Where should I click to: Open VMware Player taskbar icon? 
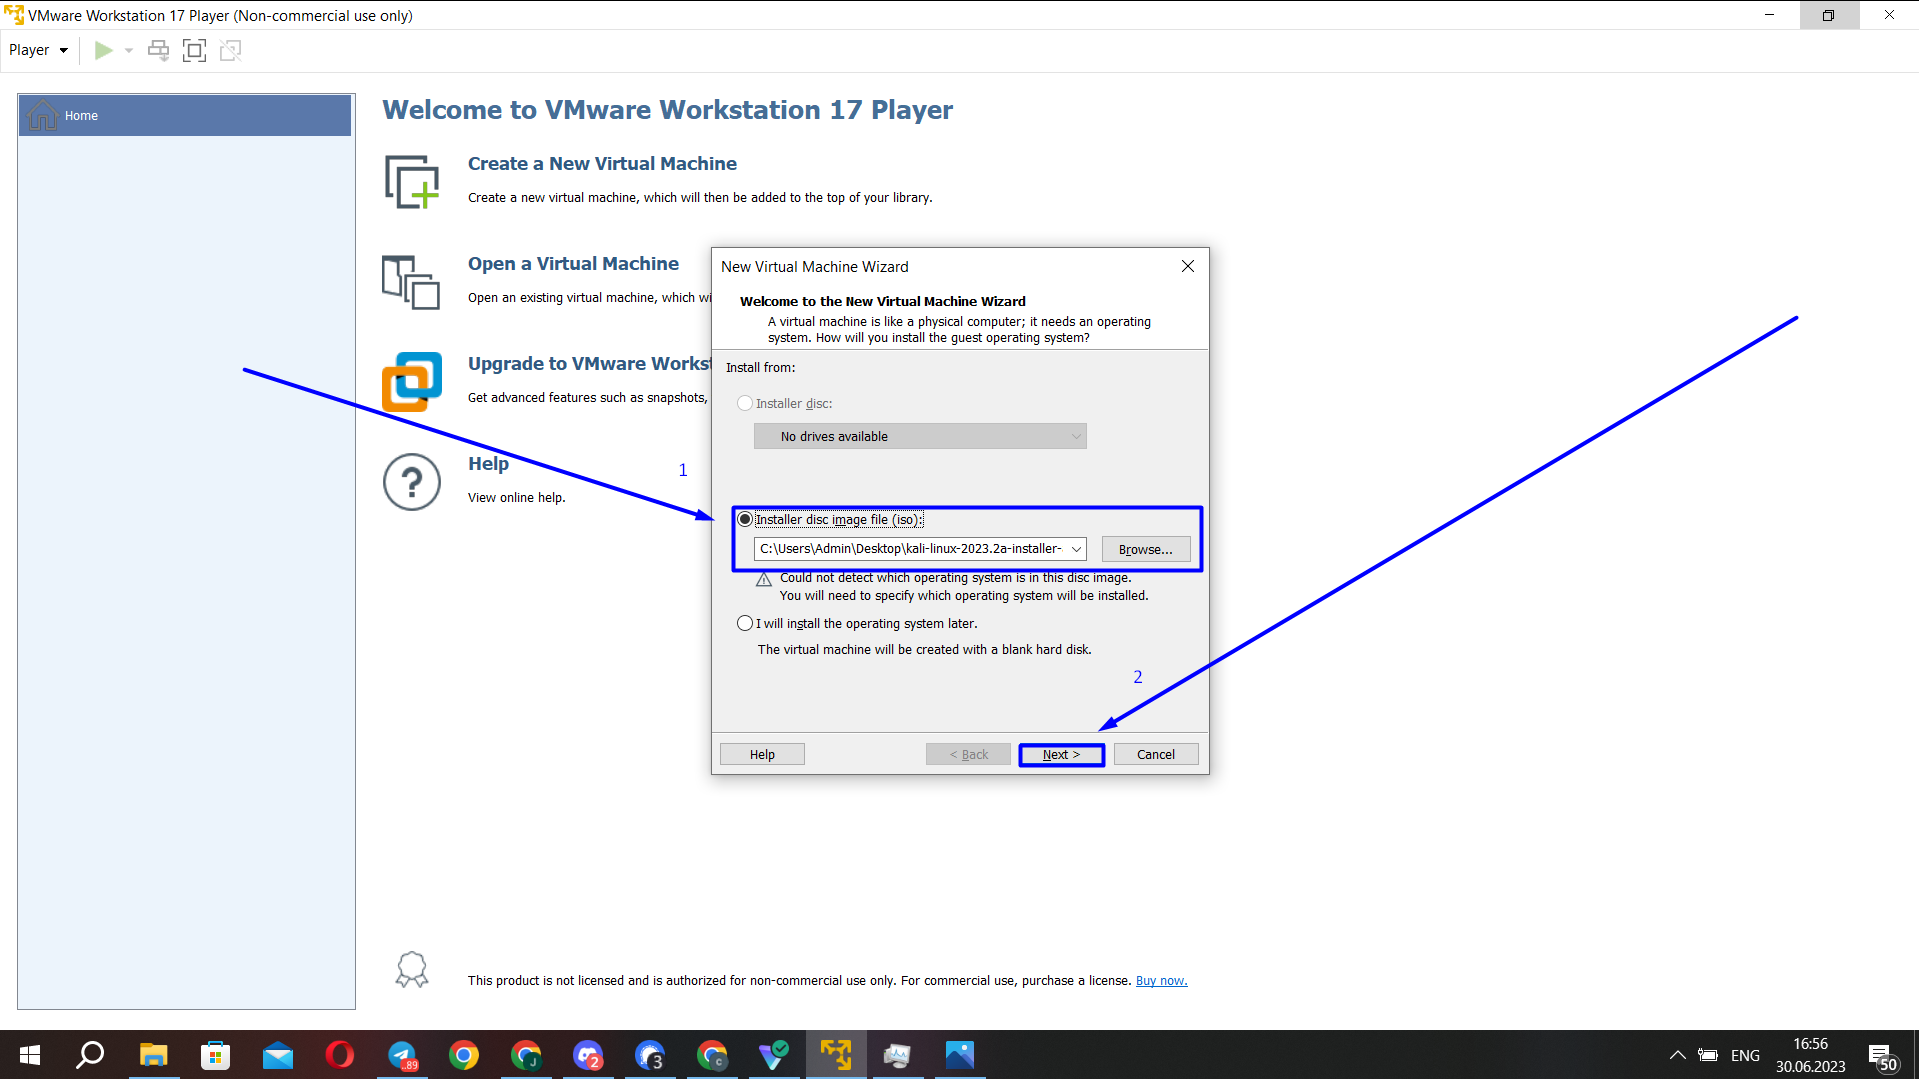[x=836, y=1055]
